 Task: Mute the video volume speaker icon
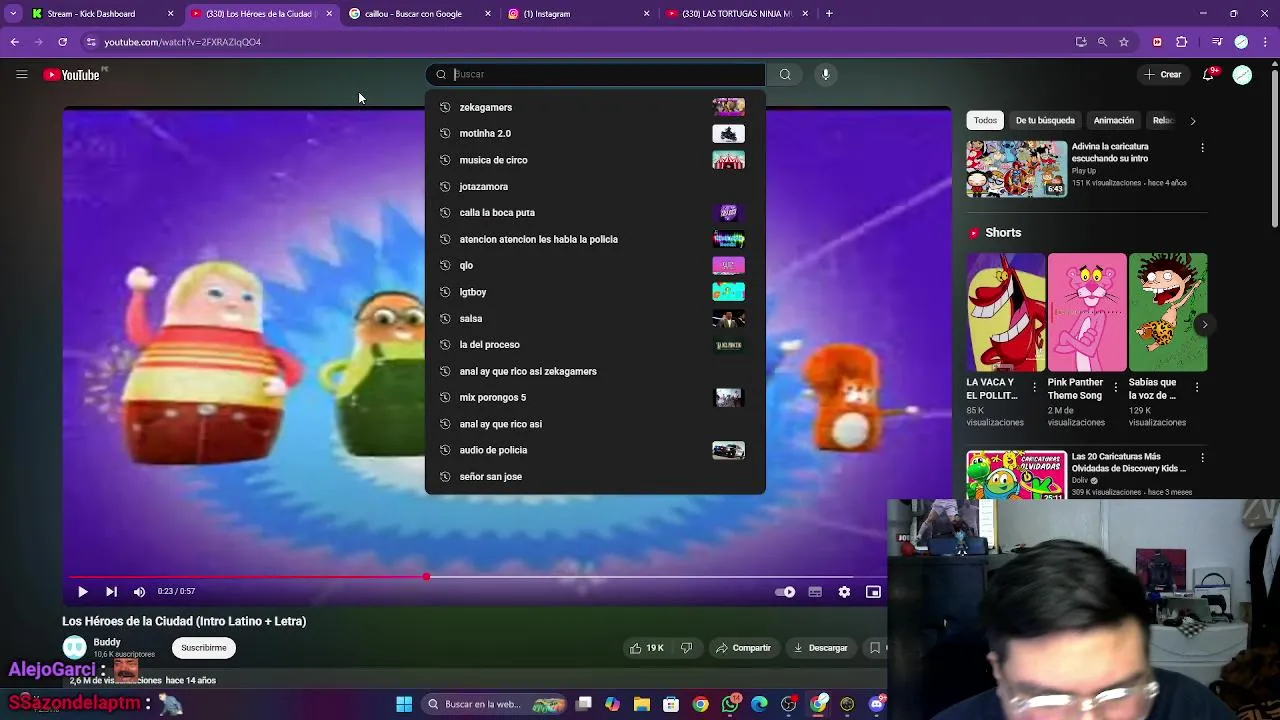[139, 592]
